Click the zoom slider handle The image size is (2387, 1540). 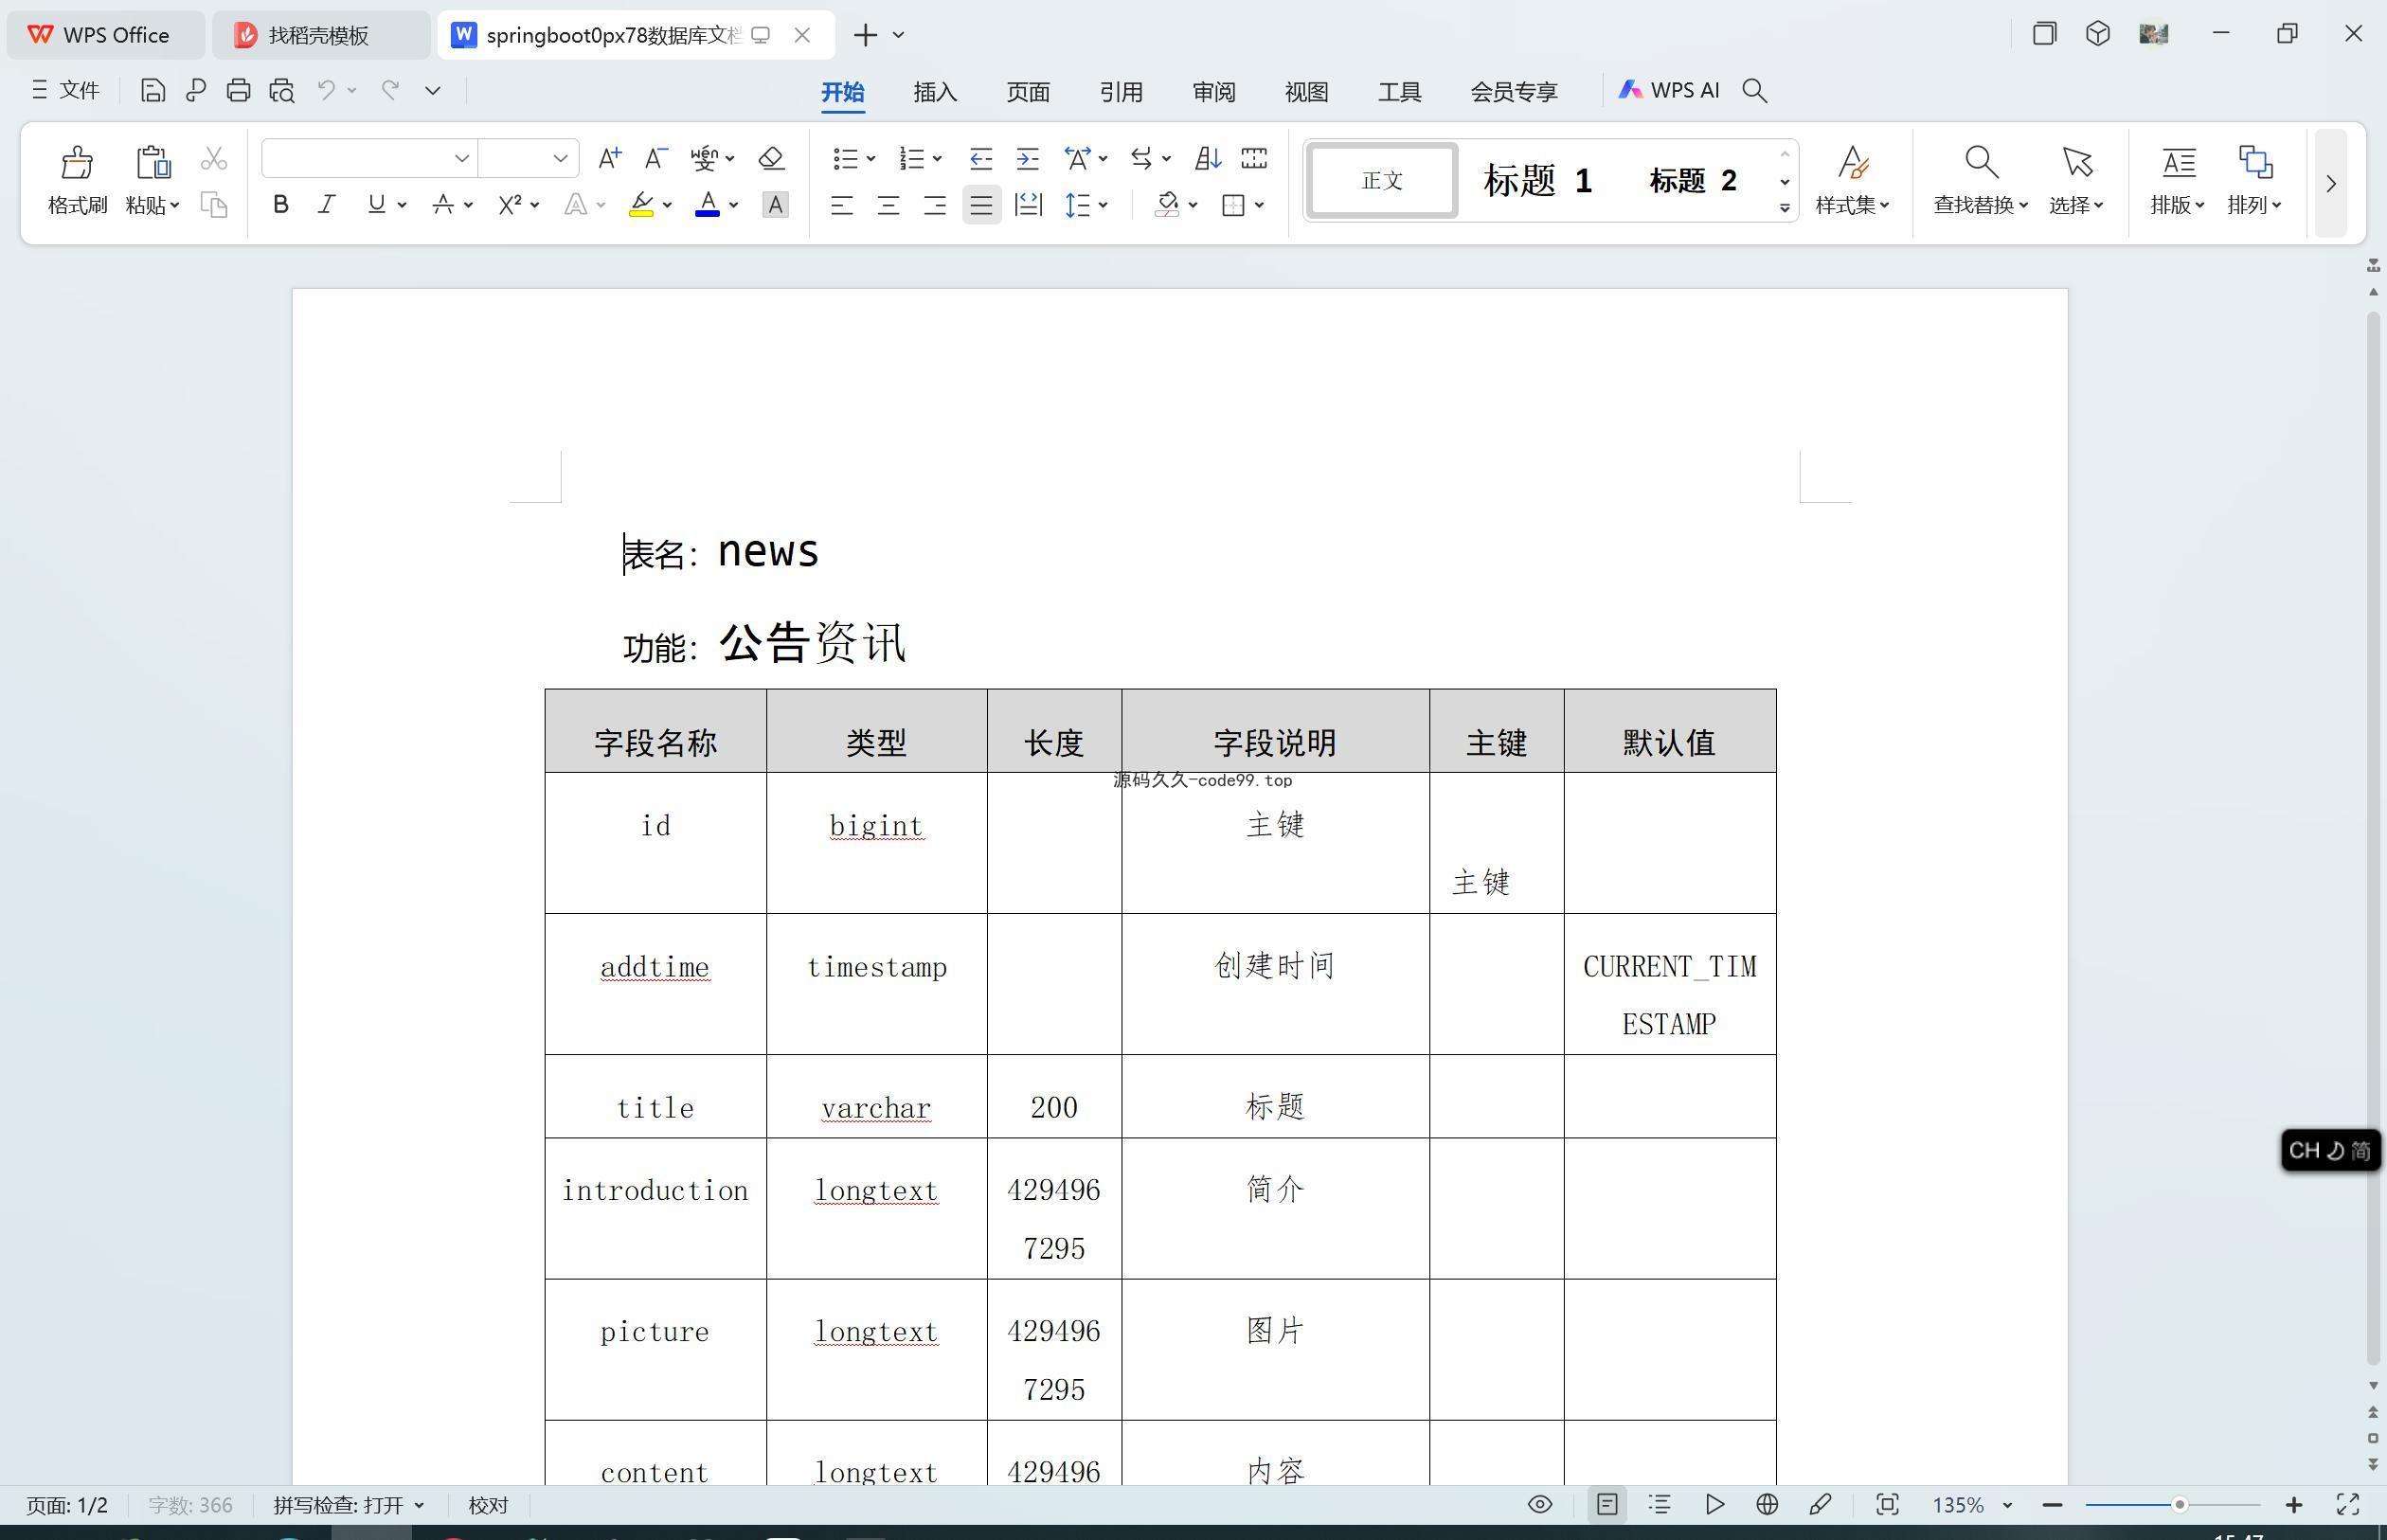tap(2179, 1505)
